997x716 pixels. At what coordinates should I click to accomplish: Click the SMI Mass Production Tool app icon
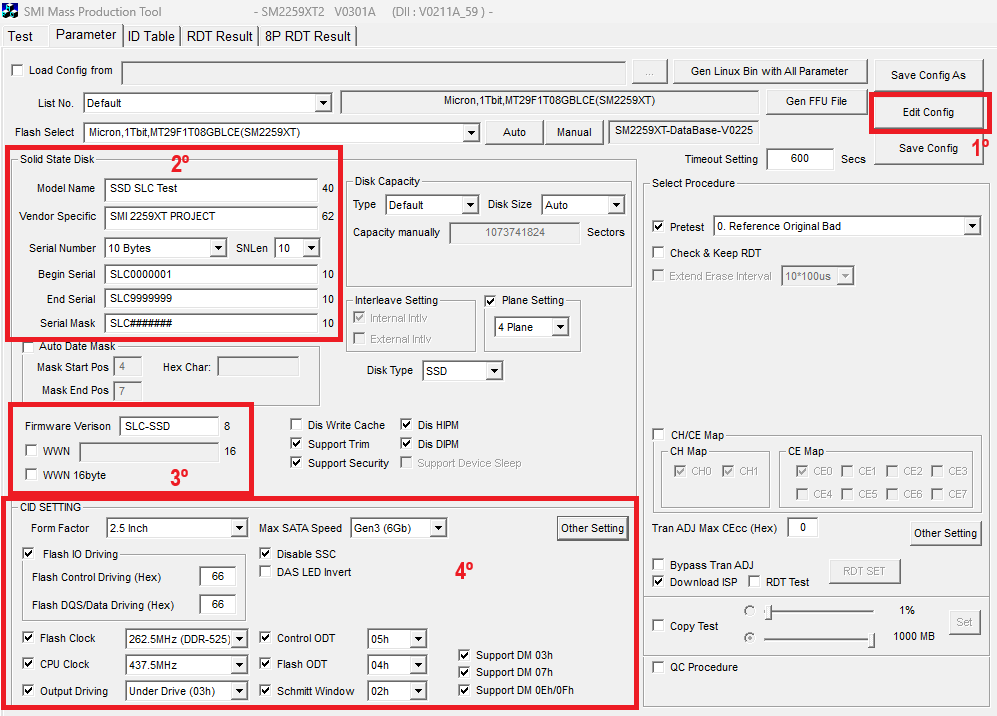click(x=10, y=11)
